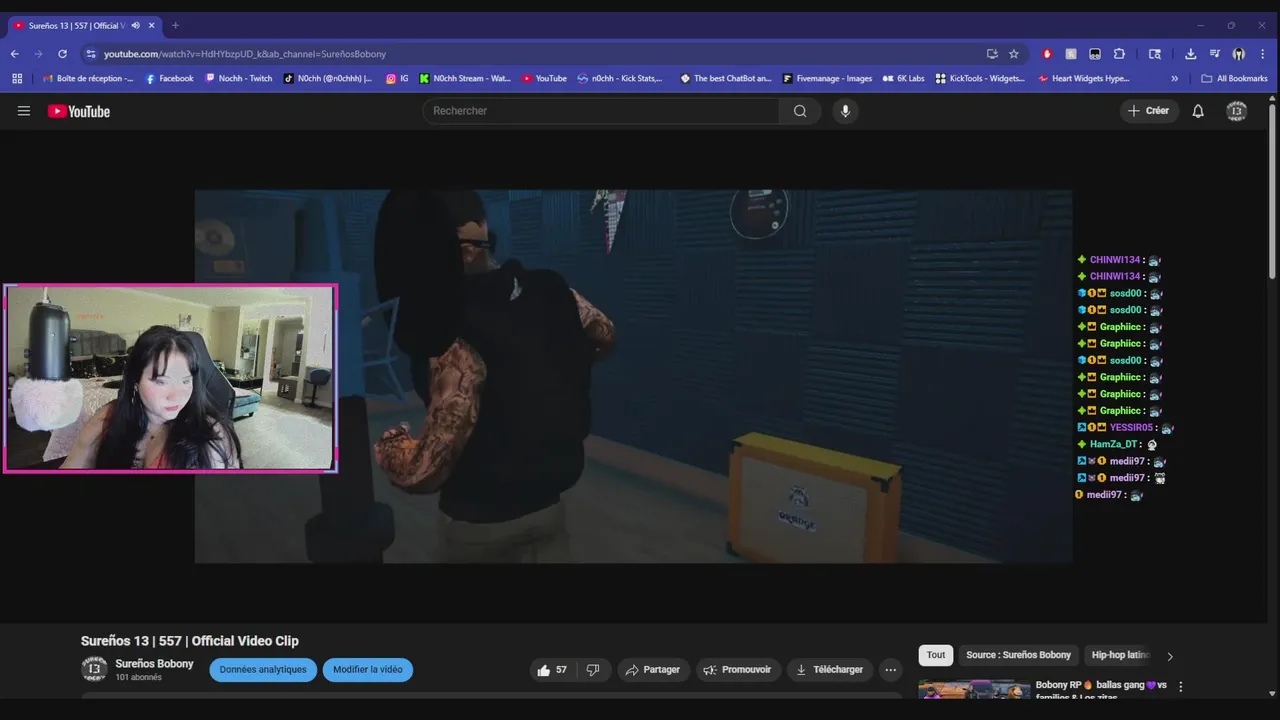Viewport: 1280px width, 720px height.
Task: Mute tab via speaker icon on tab
Action: tap(135, 25)
